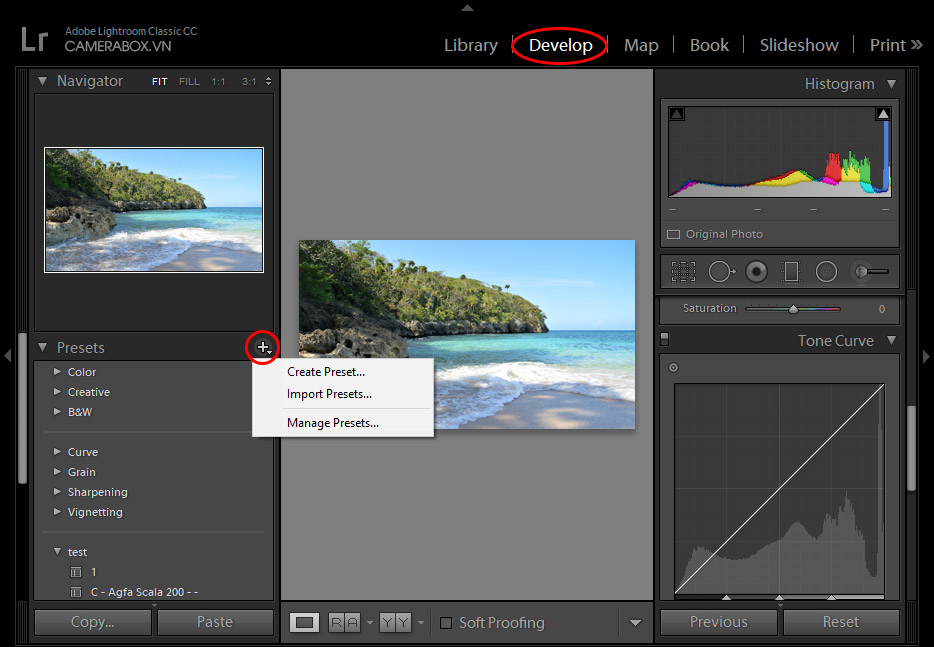934x647 pixels.
Task: Click the Reset button
Action: tap(840, 622)
